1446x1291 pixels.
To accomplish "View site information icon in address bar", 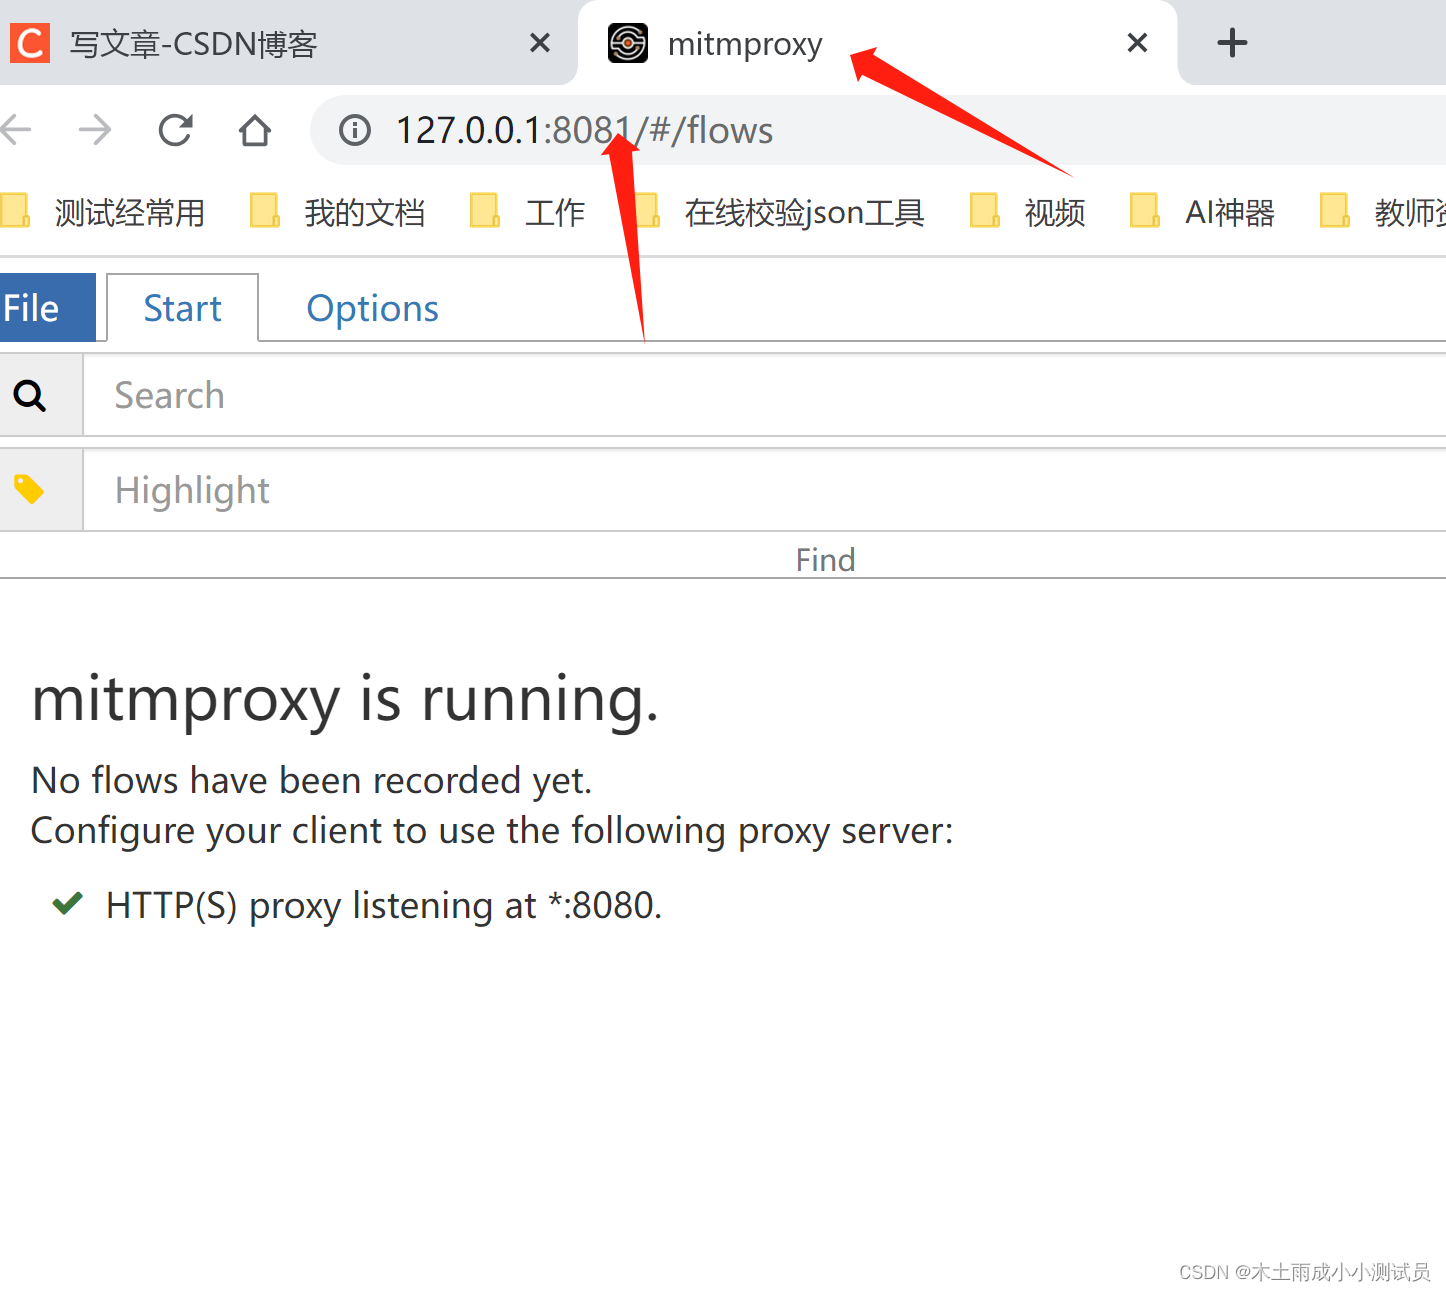I will click(x=354, y=130).
